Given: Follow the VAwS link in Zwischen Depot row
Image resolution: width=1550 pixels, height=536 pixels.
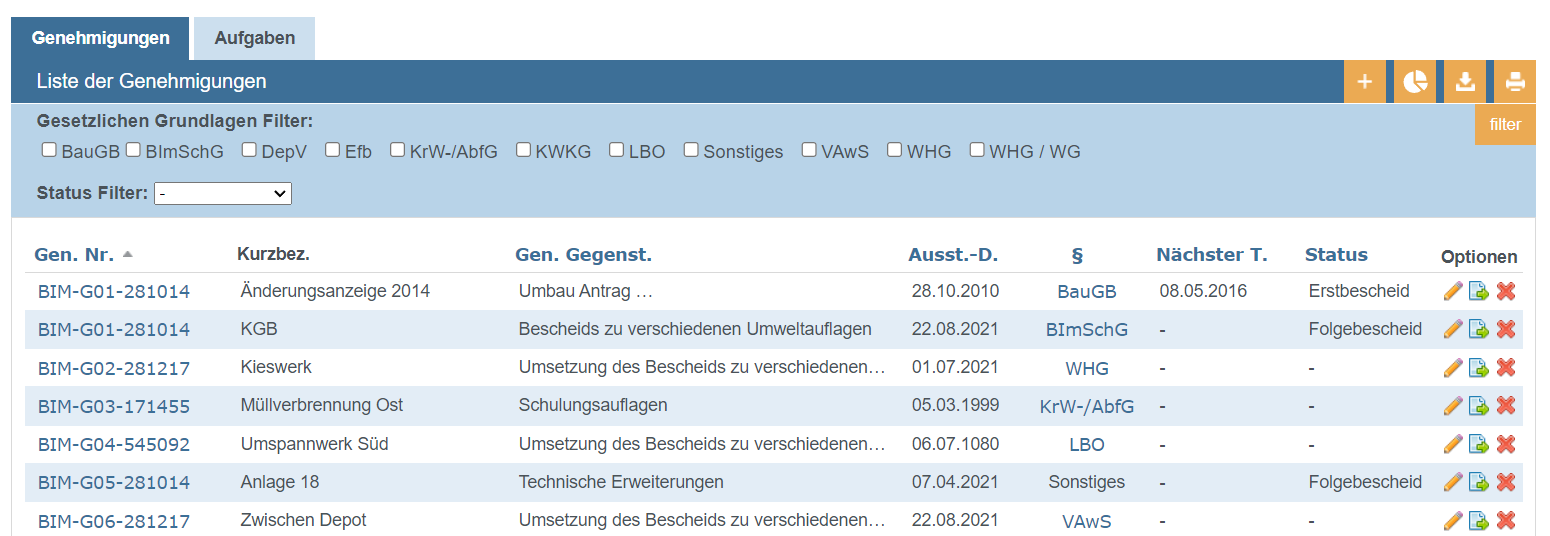Looking at the screenshot, I should (x=1087, y=522).
